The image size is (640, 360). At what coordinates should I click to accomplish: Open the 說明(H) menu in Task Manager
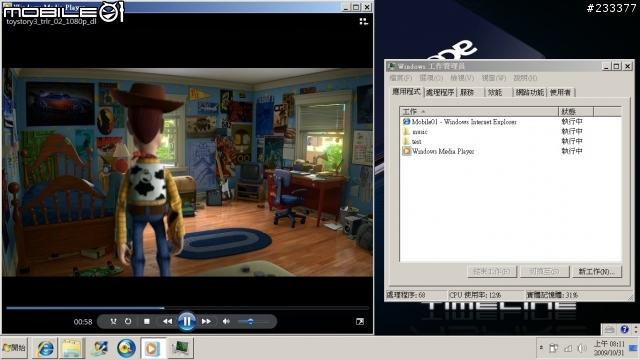pyautogui.click(x=525, y=78)
